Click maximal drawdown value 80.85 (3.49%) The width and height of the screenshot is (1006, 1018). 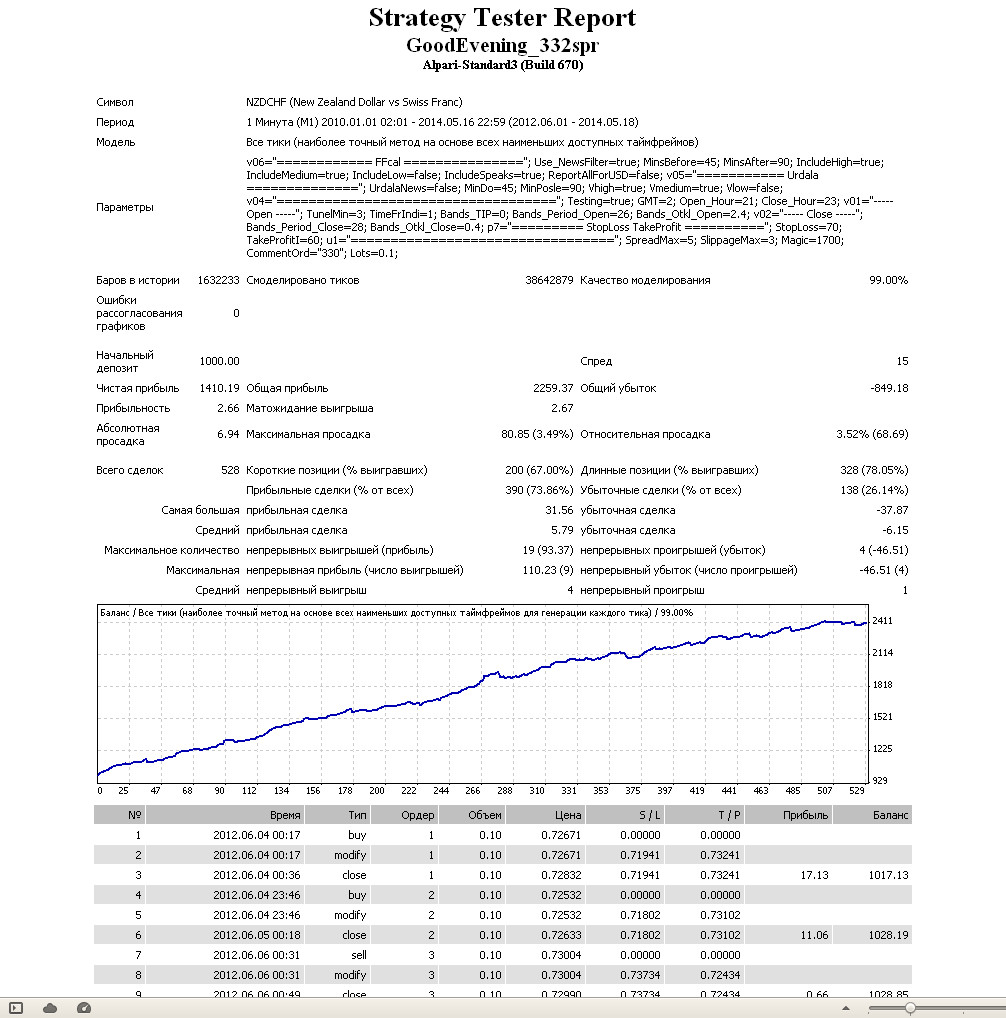click(x=537, y=434)
